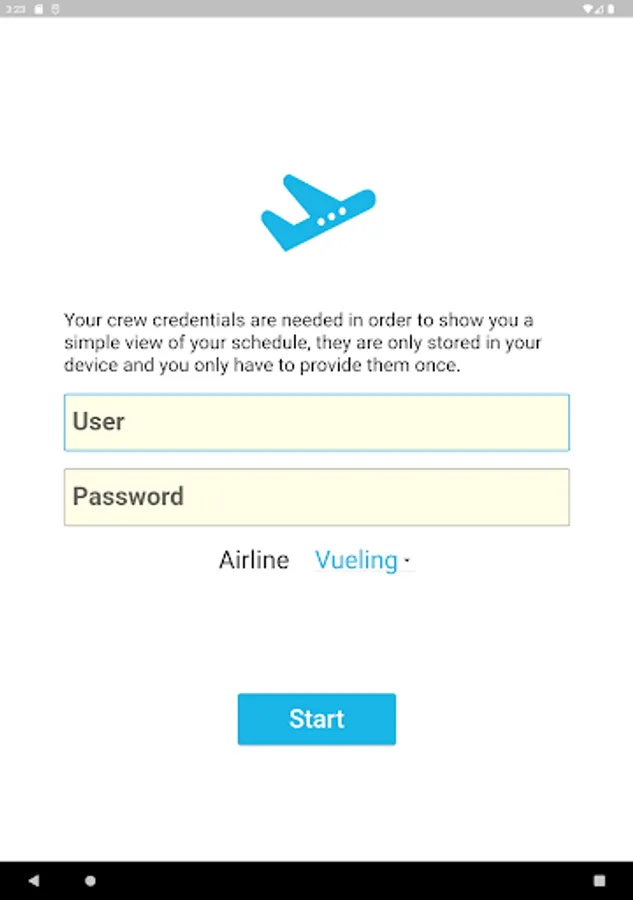The height and width of the screenshot is (900, 633).
Task: Click the small arrow beside Vueling
Action: (406, 562)
